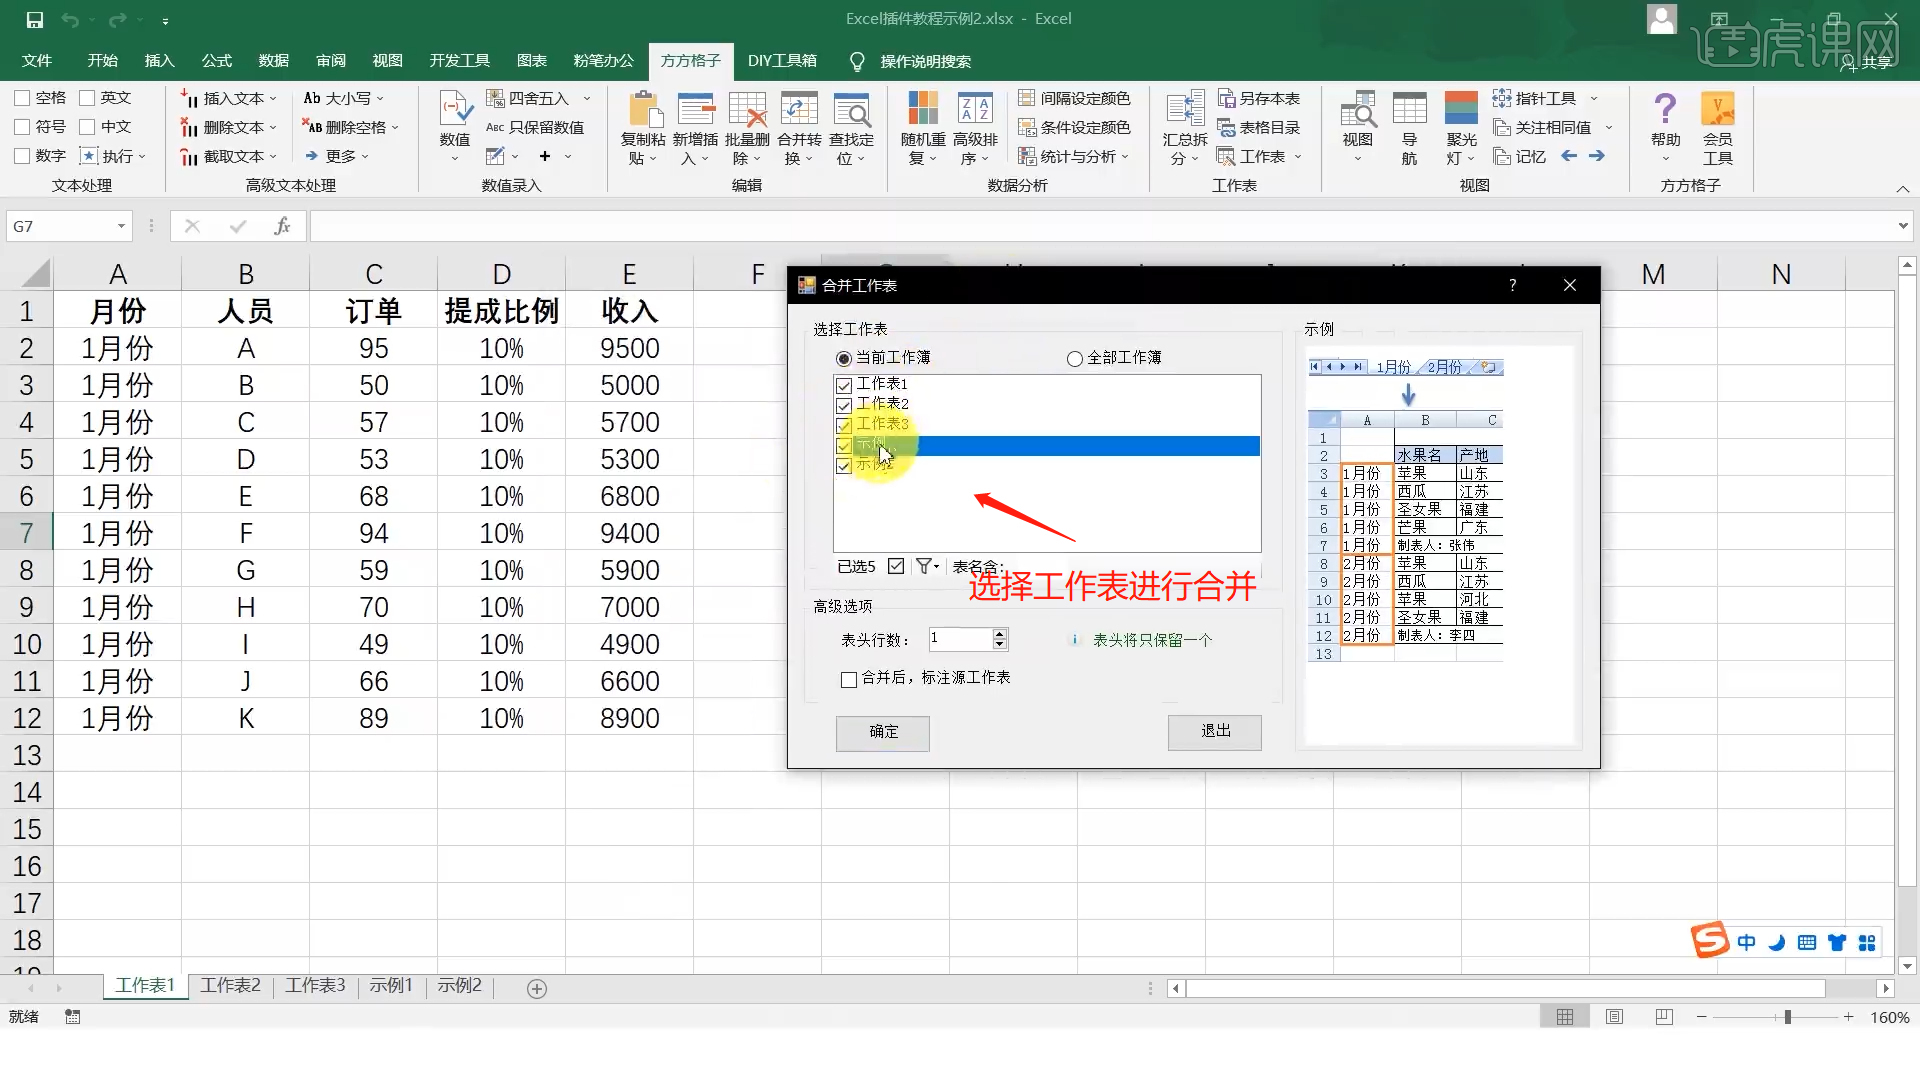Screen dimensions: 1920x1080
Task: Click the 高级排序 icon
Action: coord(975,108)
